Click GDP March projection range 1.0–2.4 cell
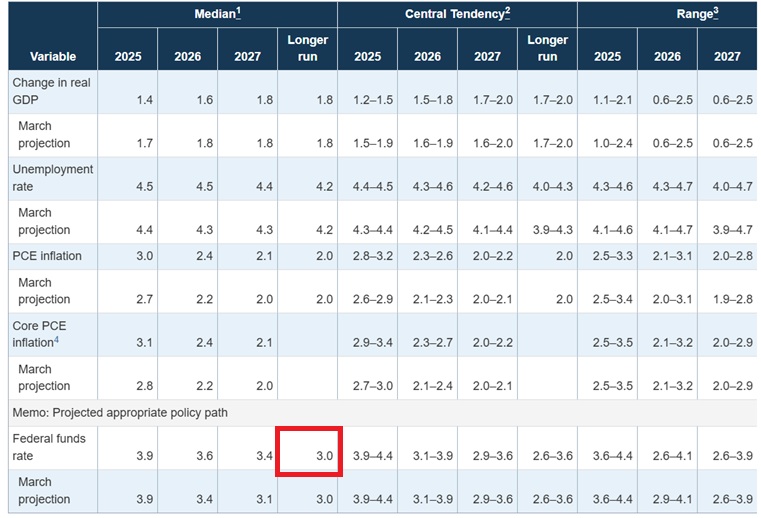The image size is (761, 518). 612,143
